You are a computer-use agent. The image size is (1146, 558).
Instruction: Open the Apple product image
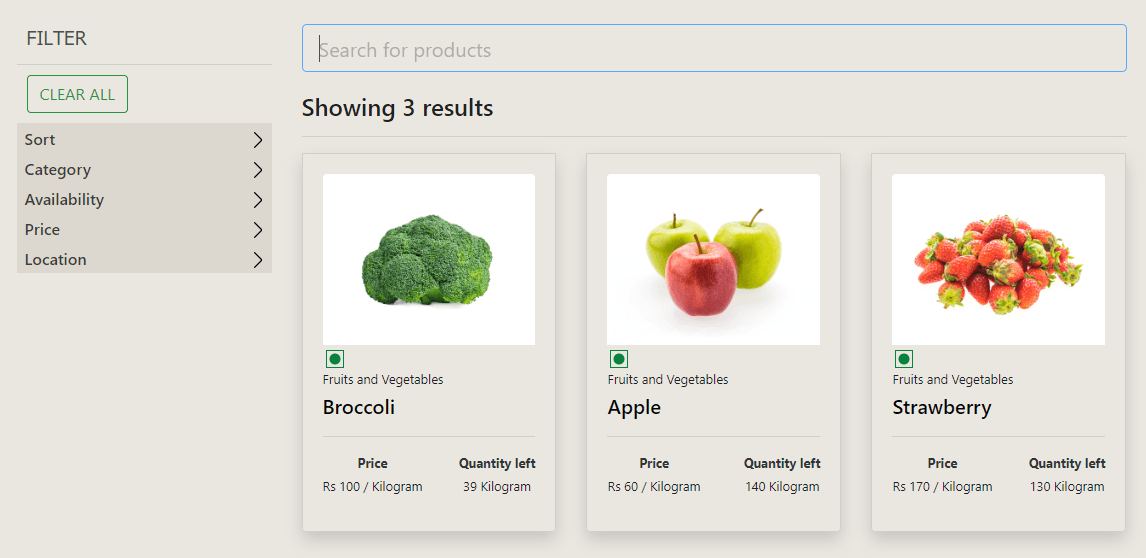click(x=713, y=260)
